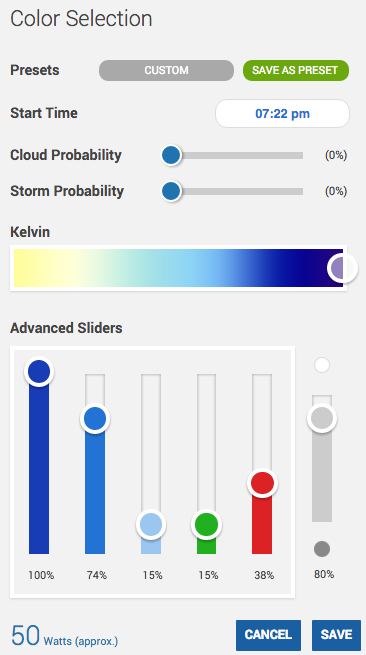Viewport: 366px width, 655px height.
Task: Click the white circle above brightness slider
Action: (322, 365)
